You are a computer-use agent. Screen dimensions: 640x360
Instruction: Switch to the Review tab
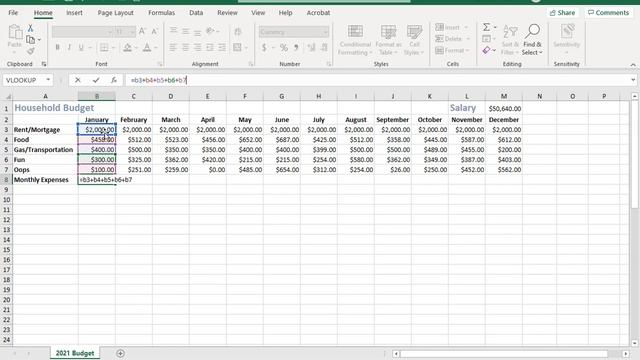pyautogui.click(x=227, y=13)
